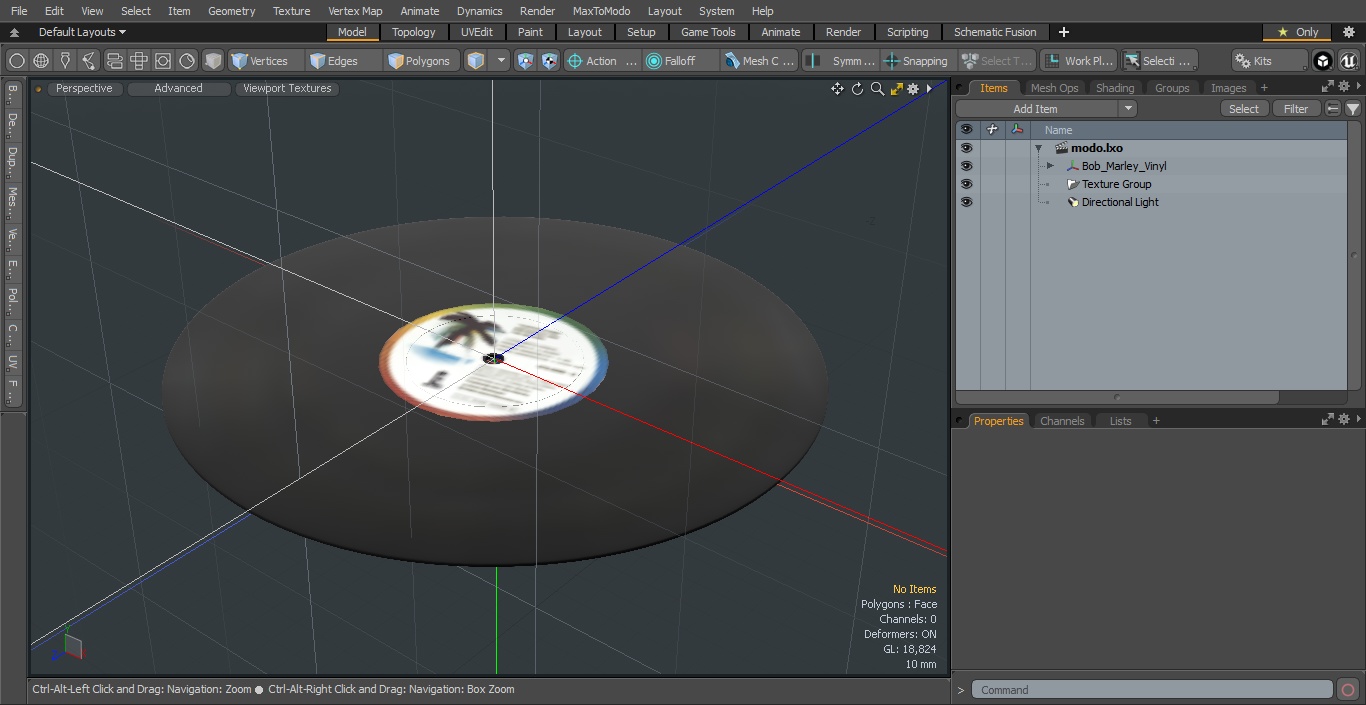The image size is (1366, 705).
Task: Click the Viewport Textures button
Action: (x=287, y=88)
